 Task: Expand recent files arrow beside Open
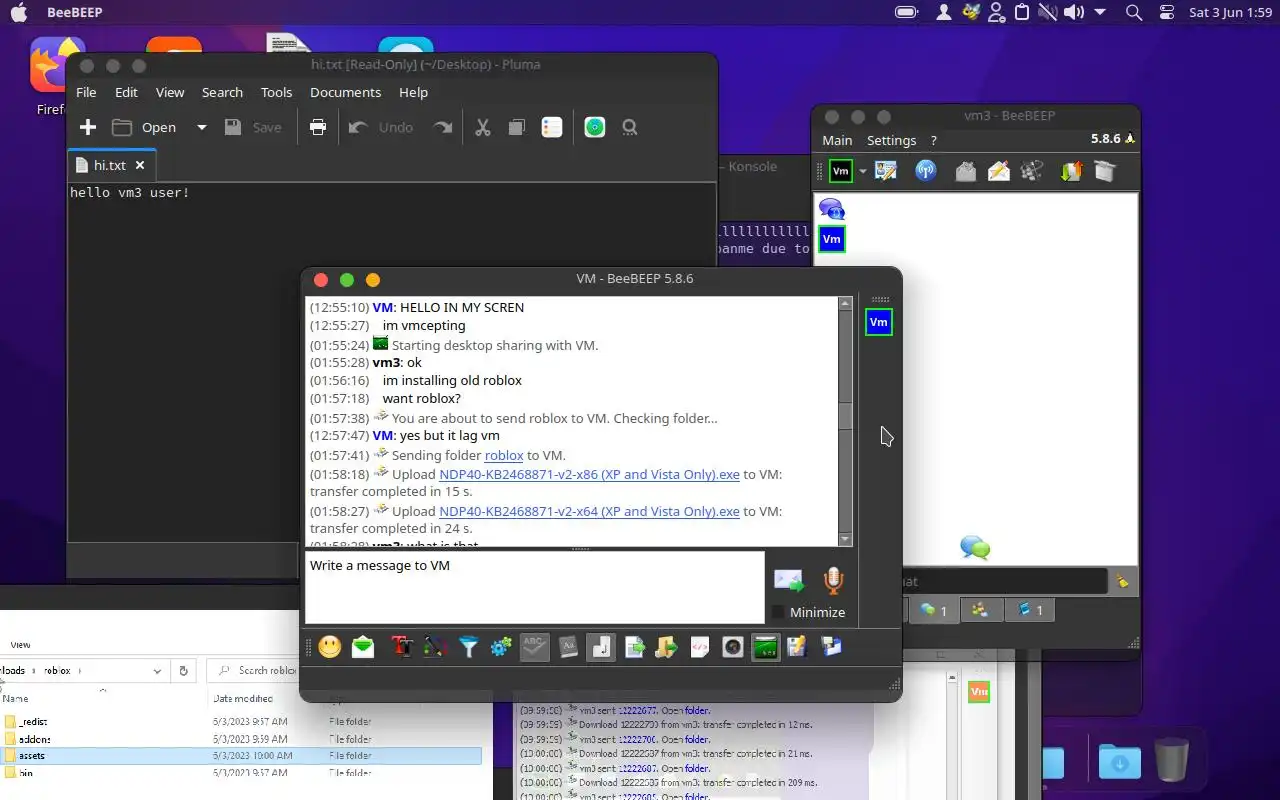(201, 127)
